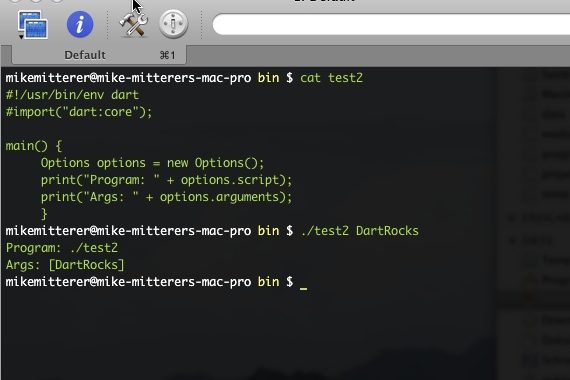The height and width of the screenshot is (380, 570).
Task: Open the small arrow under the windows icon
Action: coord(21,37)
